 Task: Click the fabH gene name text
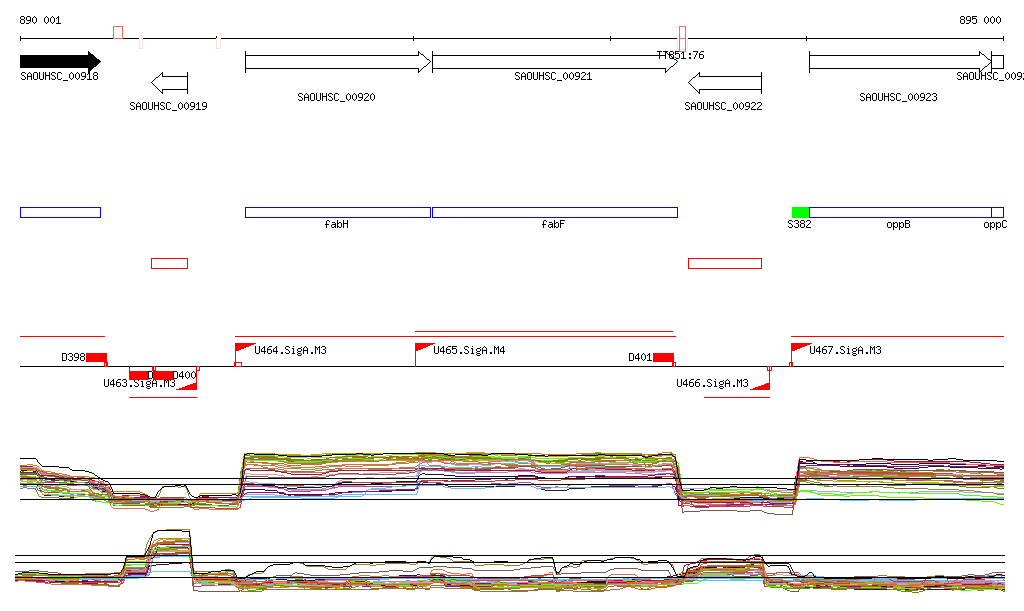pos(336,225)
